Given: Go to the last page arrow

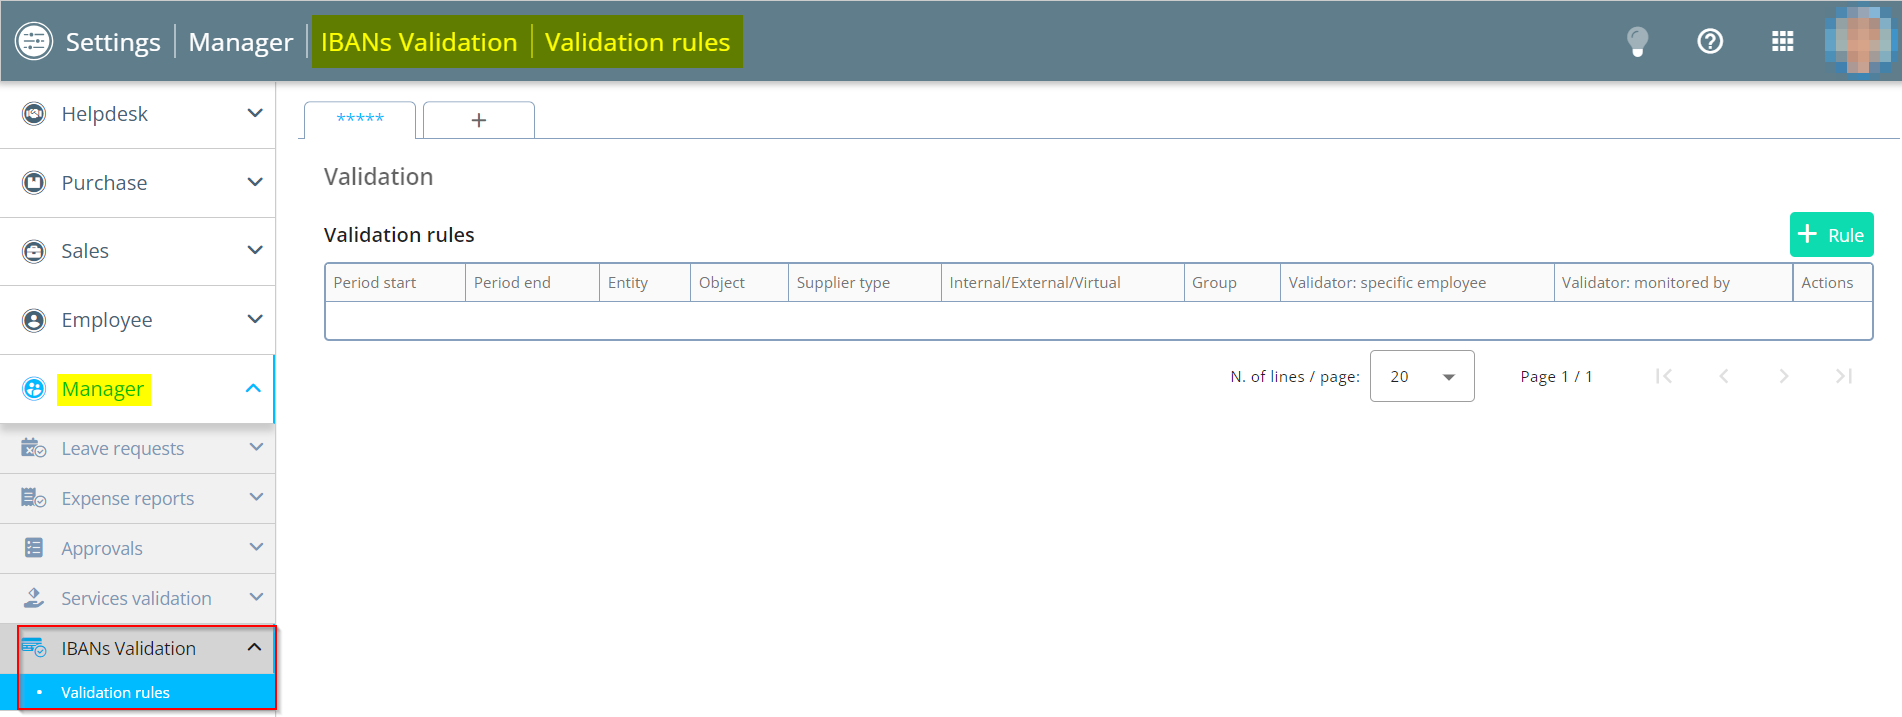Looking at the screenshot, I should [x=1844, y=376].
